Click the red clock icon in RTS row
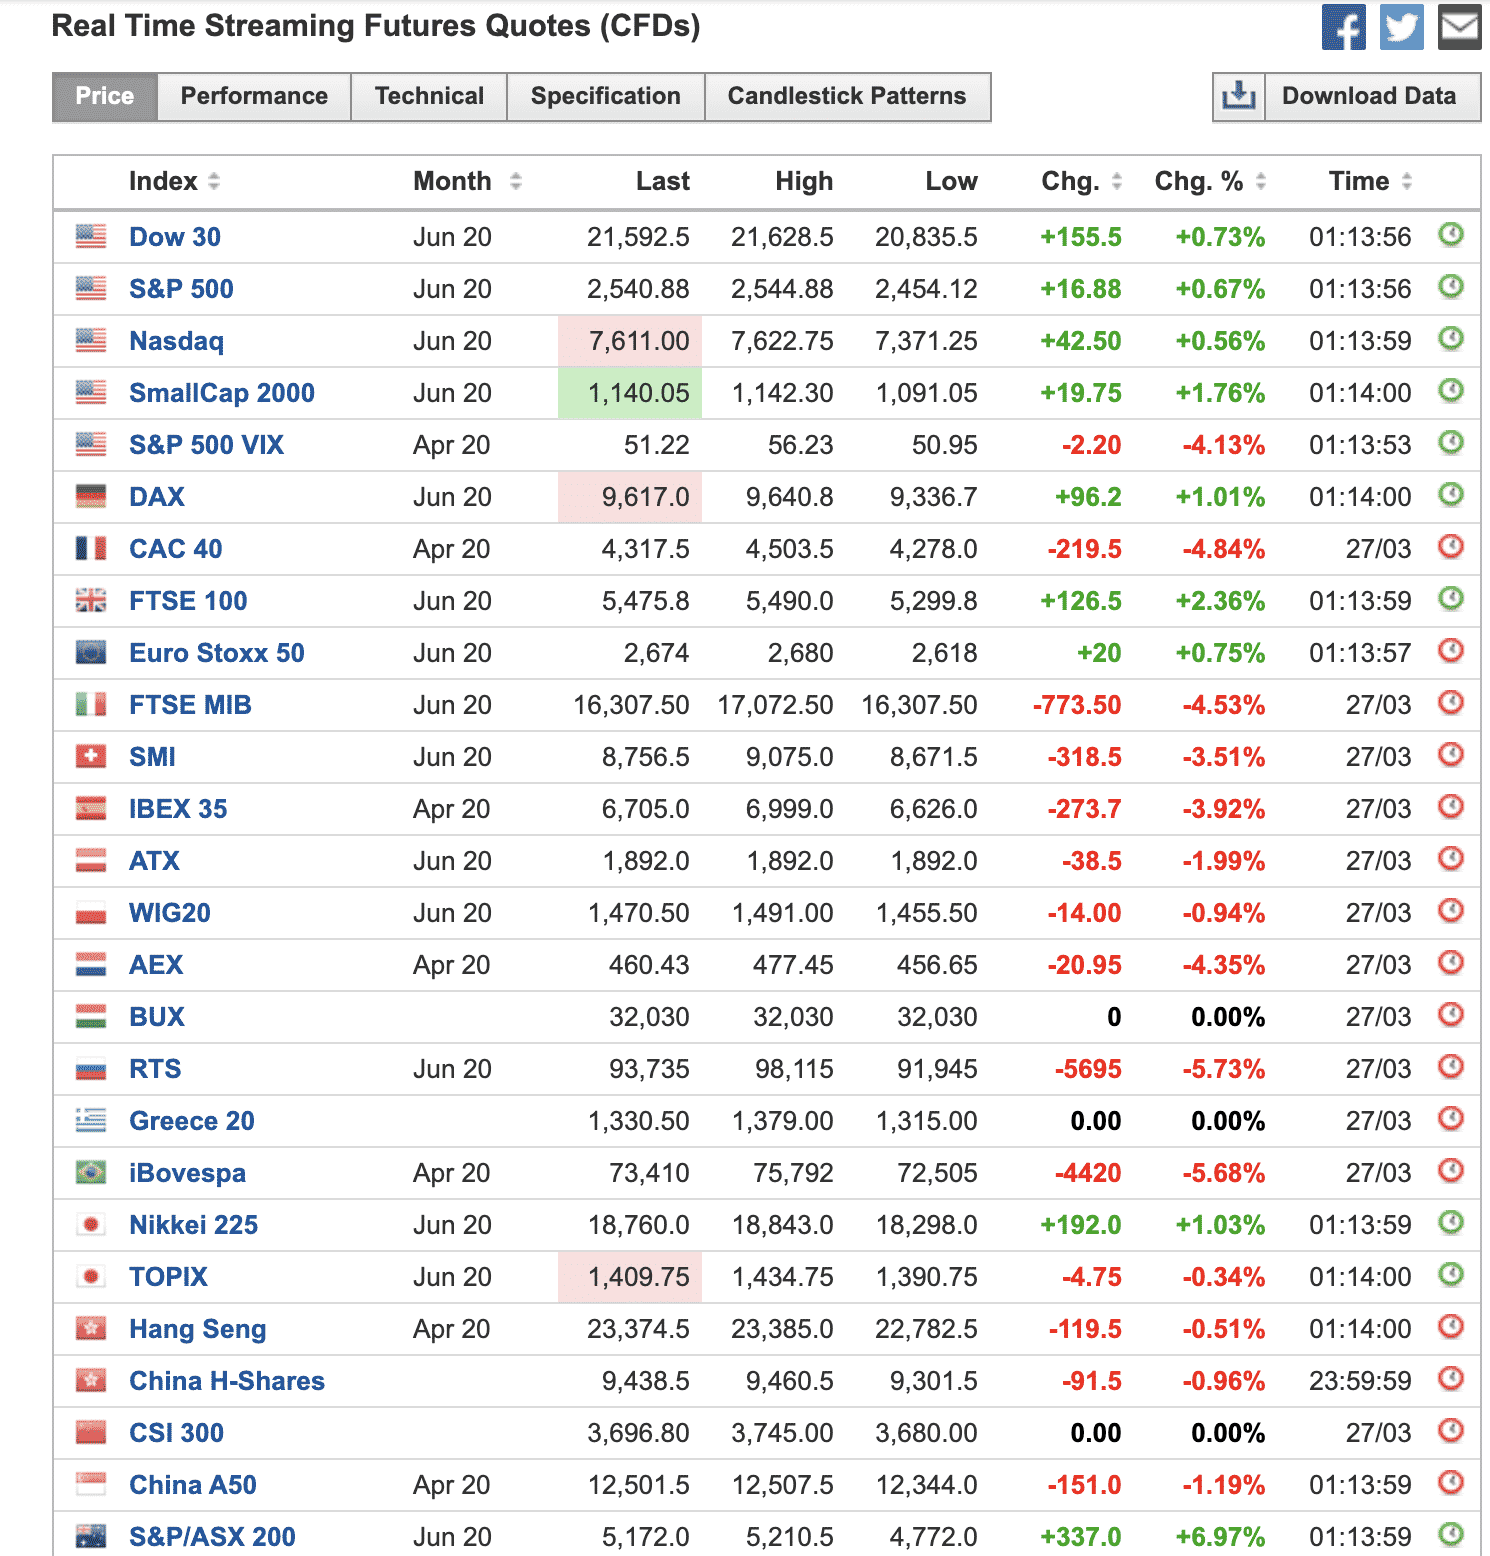This screenshot has width=1490, height=1556. click(1451, 1067)
